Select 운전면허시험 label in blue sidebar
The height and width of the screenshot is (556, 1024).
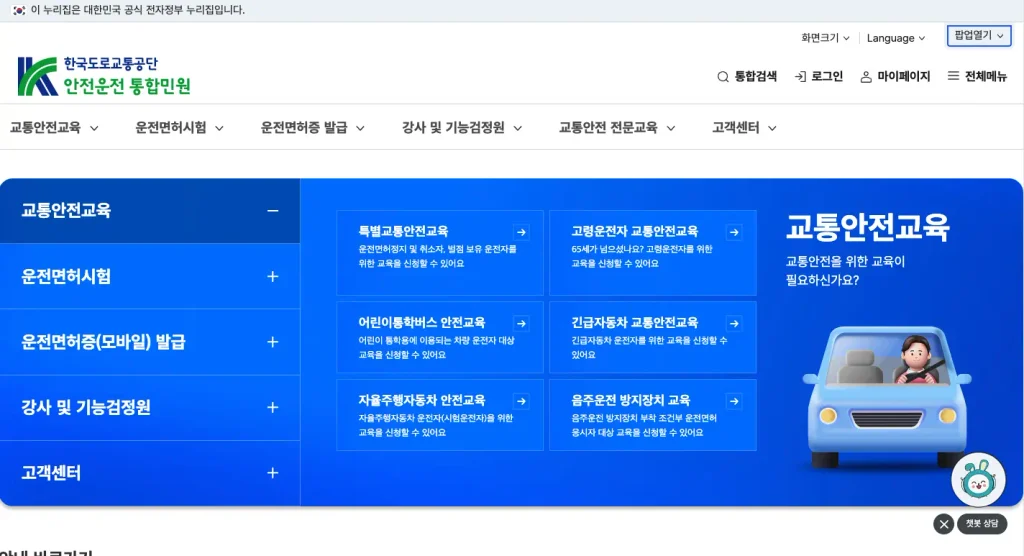coord(66,276)
